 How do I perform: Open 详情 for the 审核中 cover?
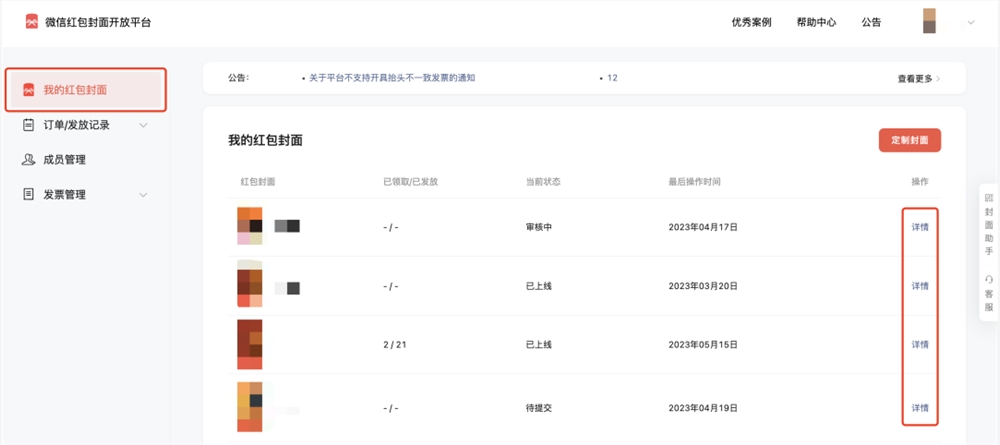tap(920, 227)
